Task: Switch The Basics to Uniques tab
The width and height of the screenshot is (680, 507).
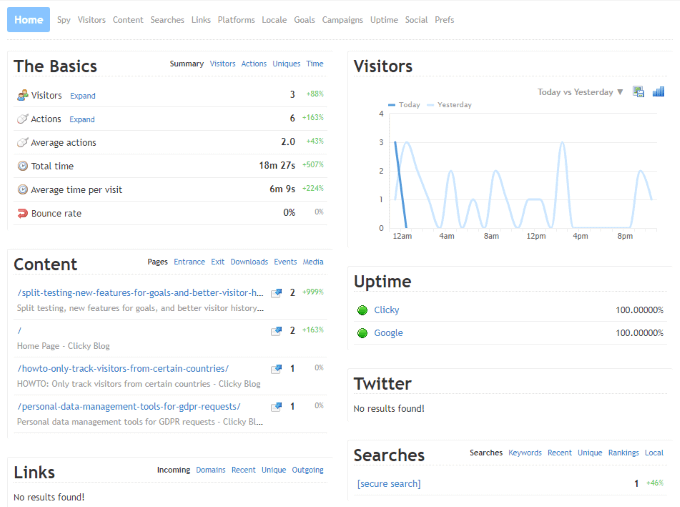Action: tap(286, 64)
